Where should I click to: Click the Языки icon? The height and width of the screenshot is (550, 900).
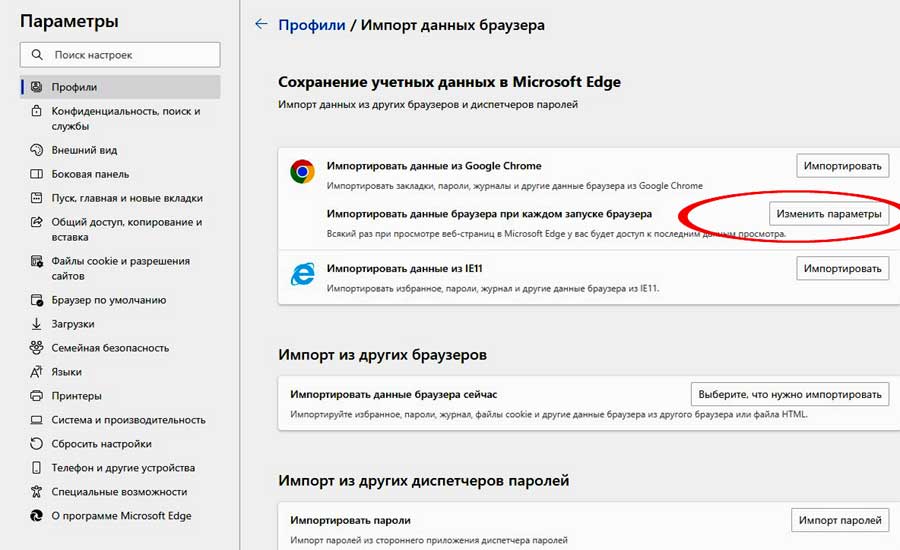[36, 371]
